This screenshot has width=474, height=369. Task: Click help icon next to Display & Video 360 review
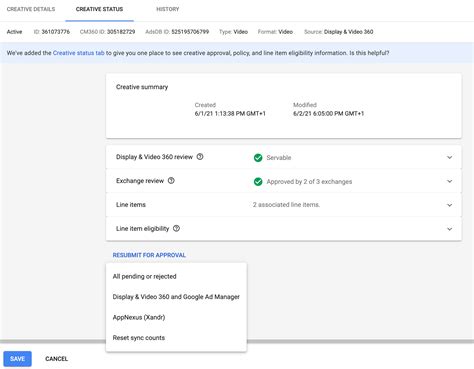click(x=200, y=157)
